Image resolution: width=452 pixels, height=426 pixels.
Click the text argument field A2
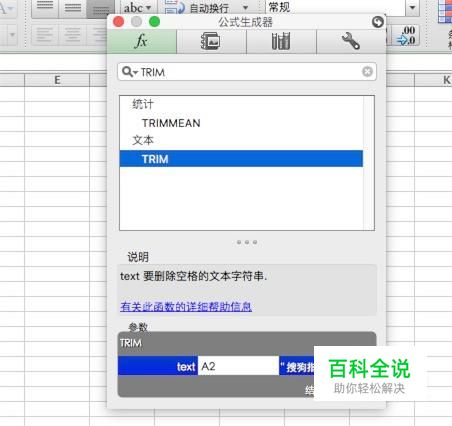point(238,366)
